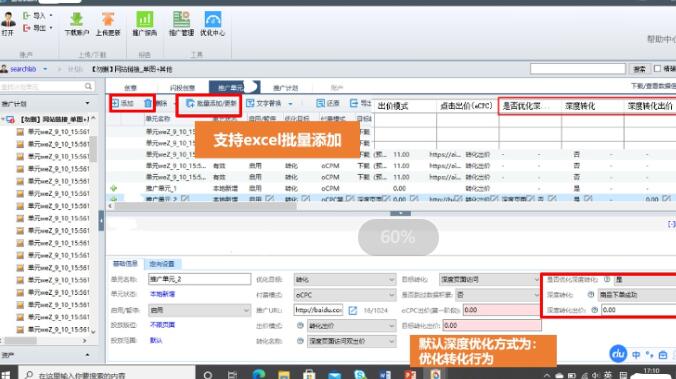Click the magnifier in left search box
The height and width of the screenshot is (379, 676).
[88, 87]
